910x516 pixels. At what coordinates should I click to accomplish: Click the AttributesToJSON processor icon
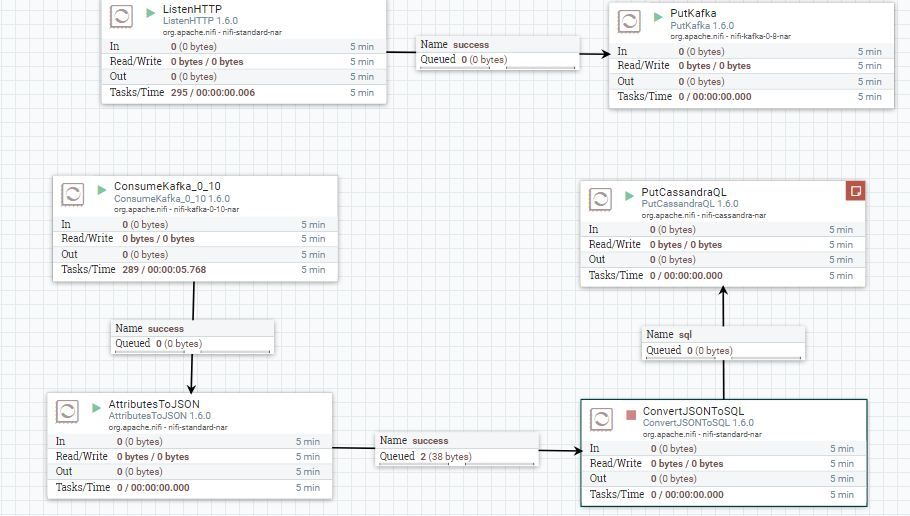point(67,412)
